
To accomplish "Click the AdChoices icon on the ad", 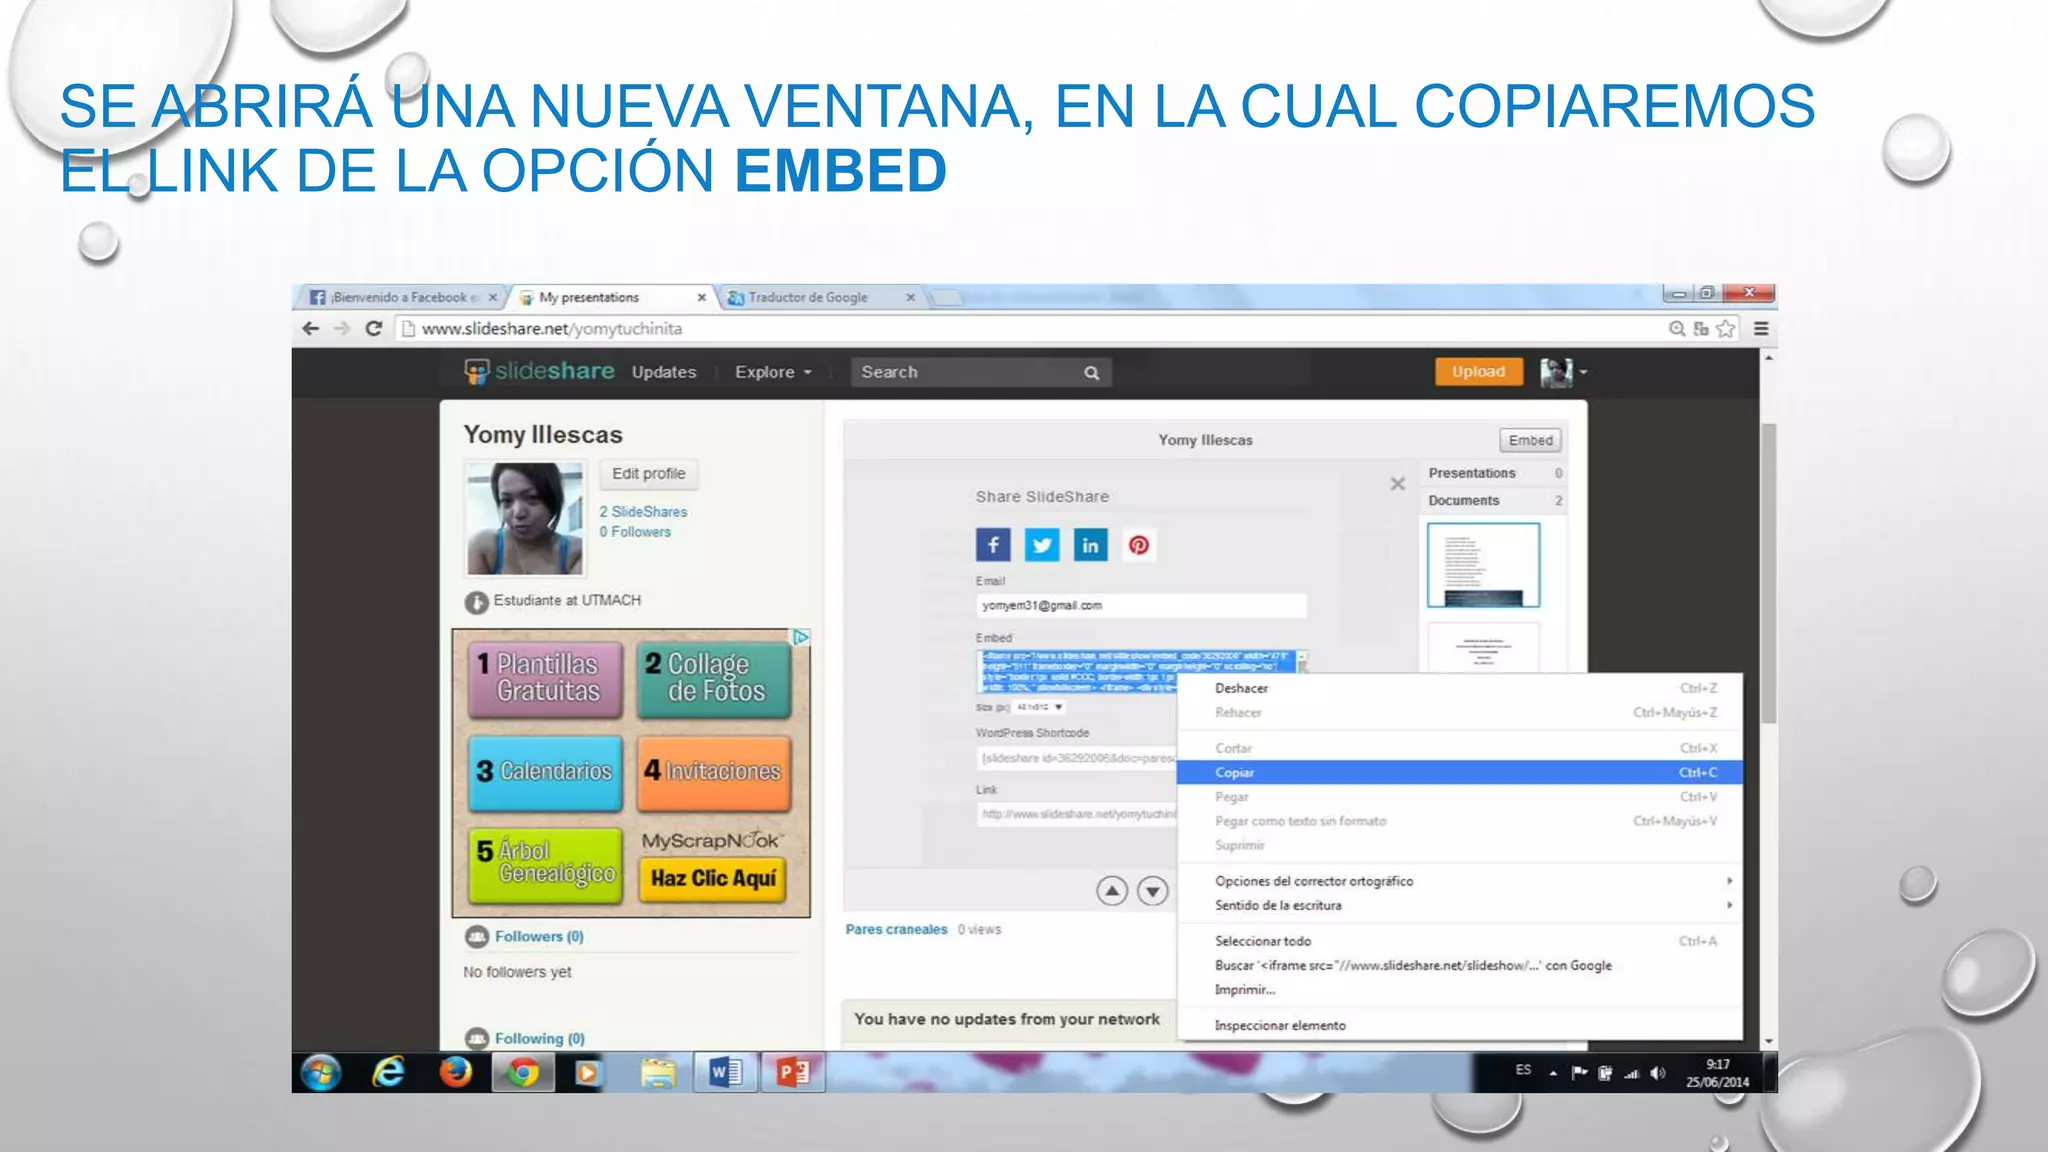I will 801,637.
